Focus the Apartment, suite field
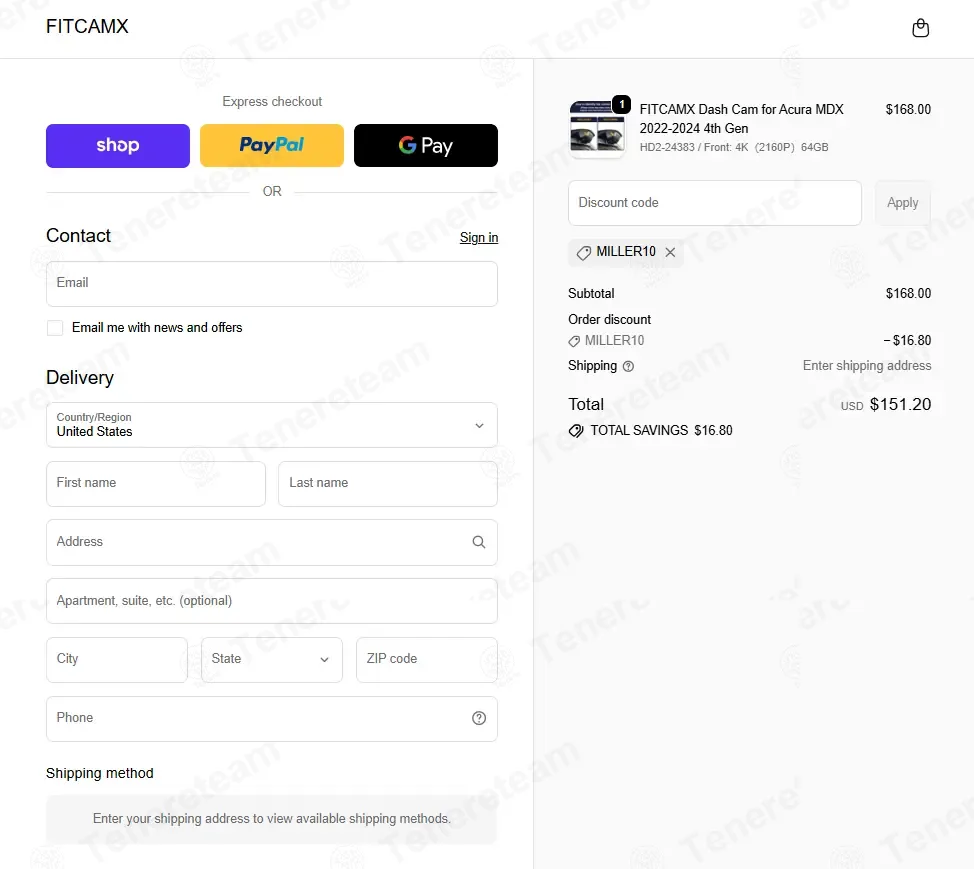Viewport: 974px width, 869px height. coord(271,601)
